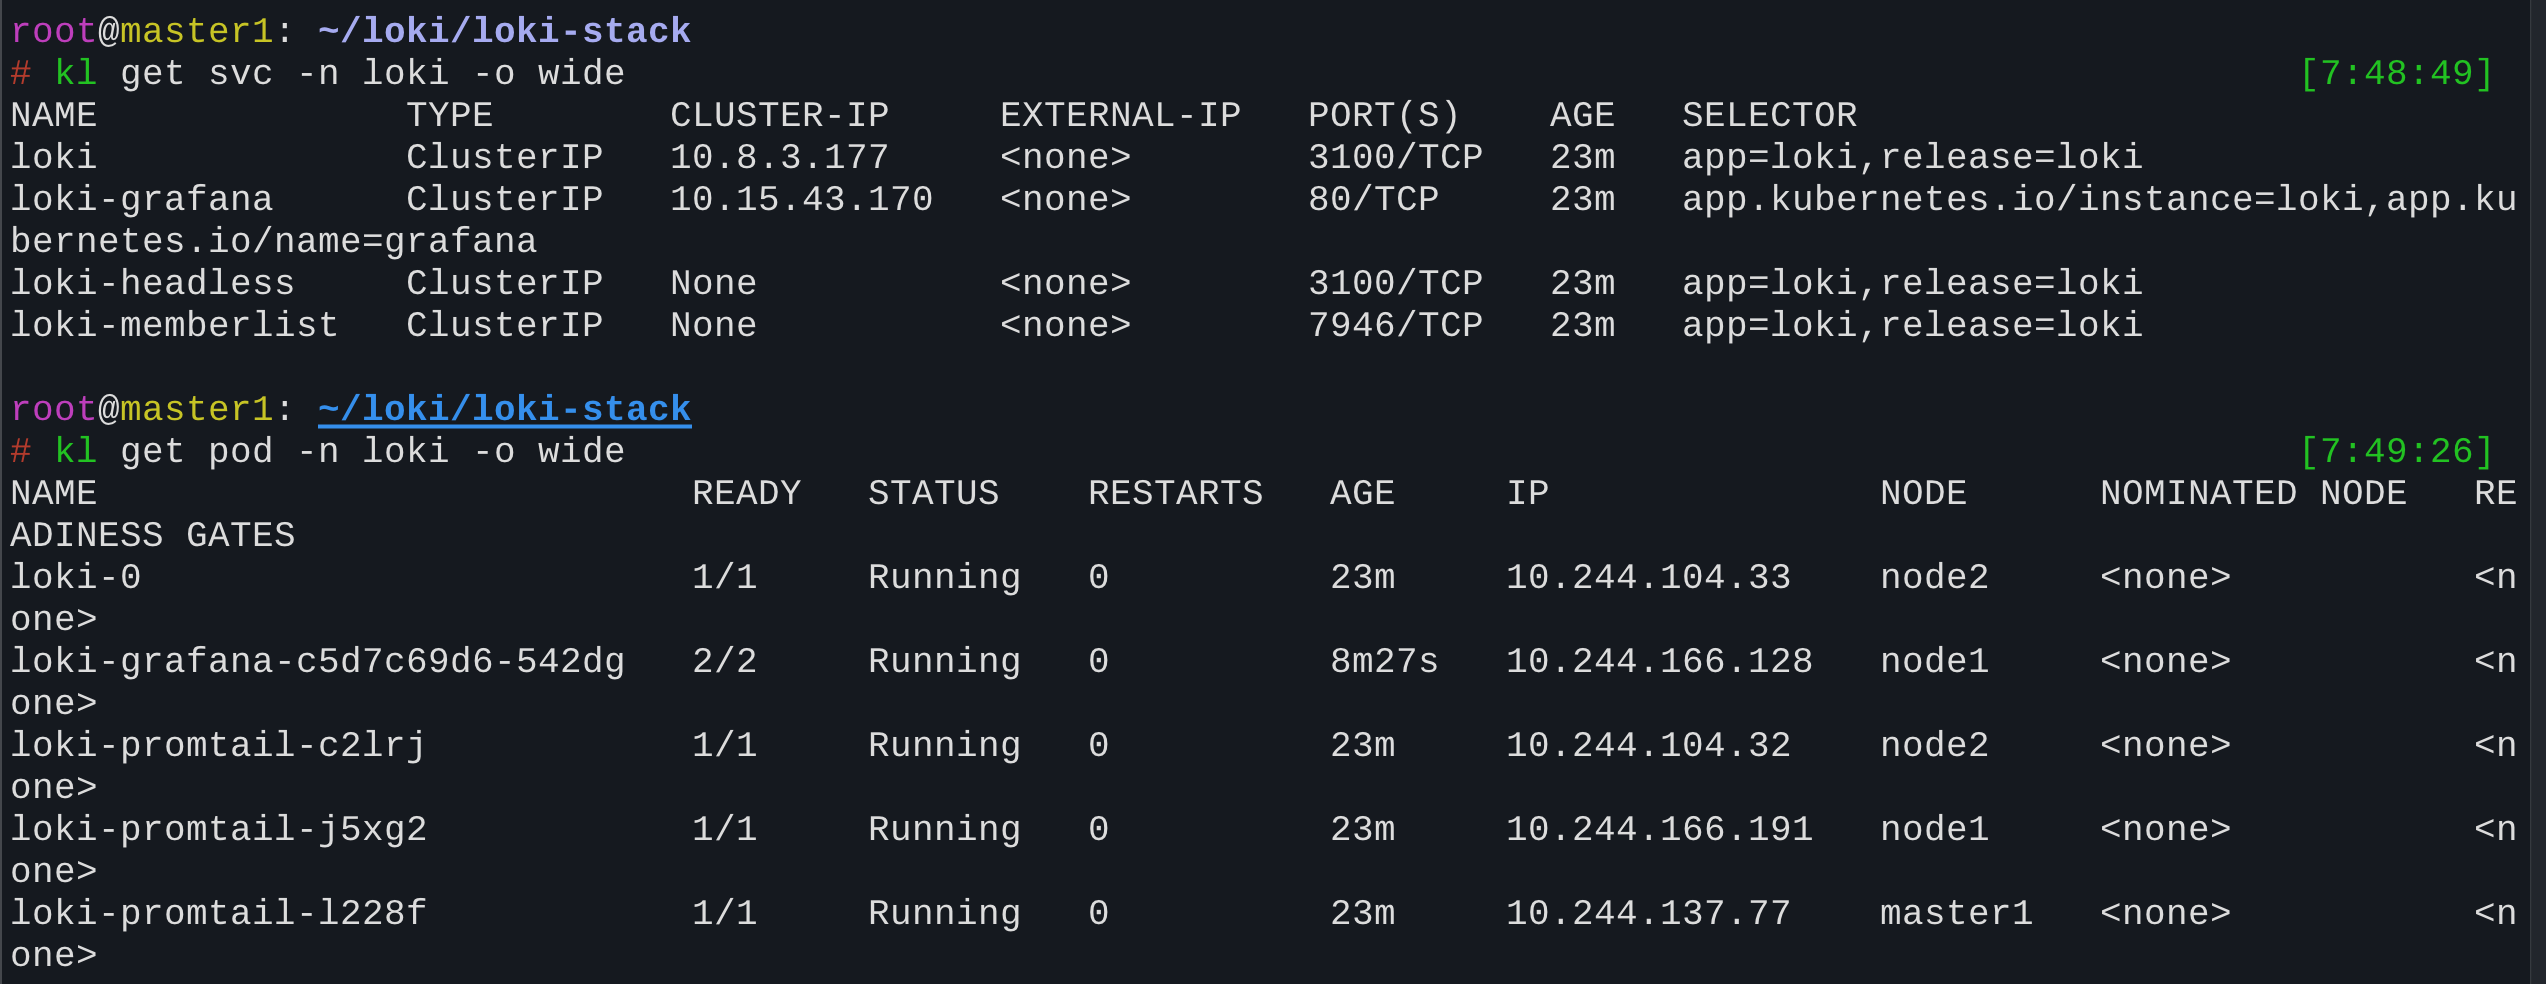Select pod IP 10.244.166.128
This screenshot has height=984, width=2546.
coord(1659,661)
